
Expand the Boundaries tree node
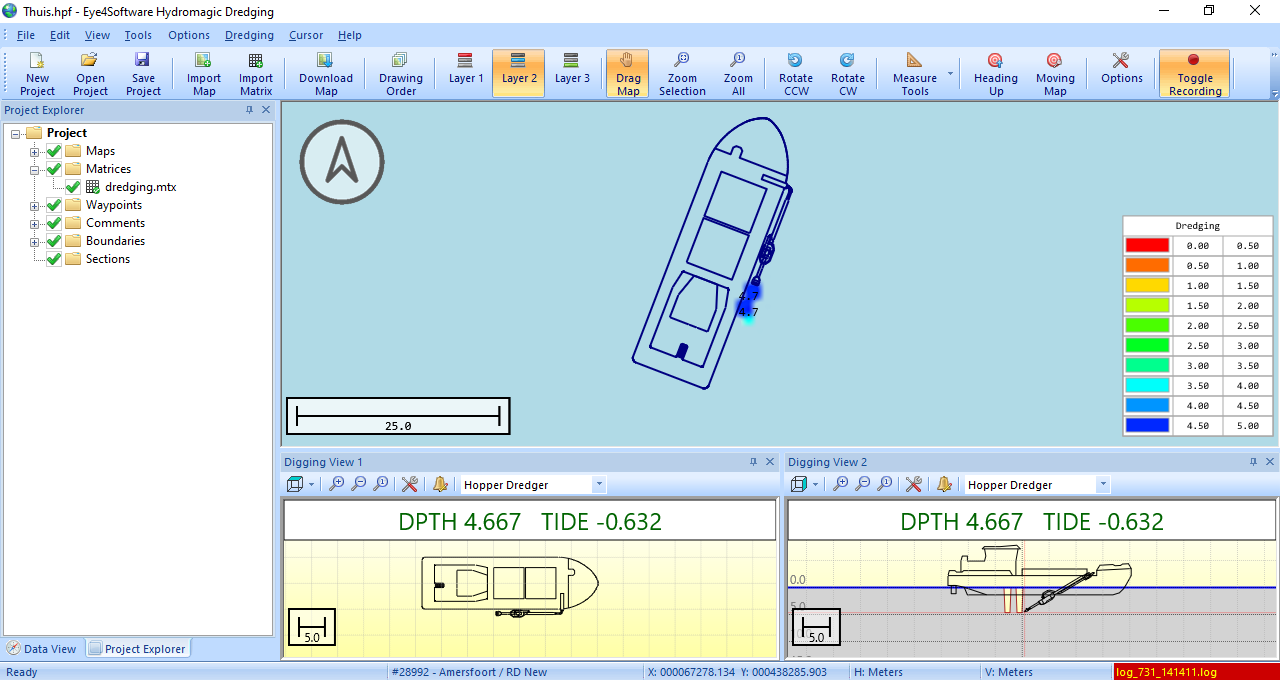[x=35, y=241]
